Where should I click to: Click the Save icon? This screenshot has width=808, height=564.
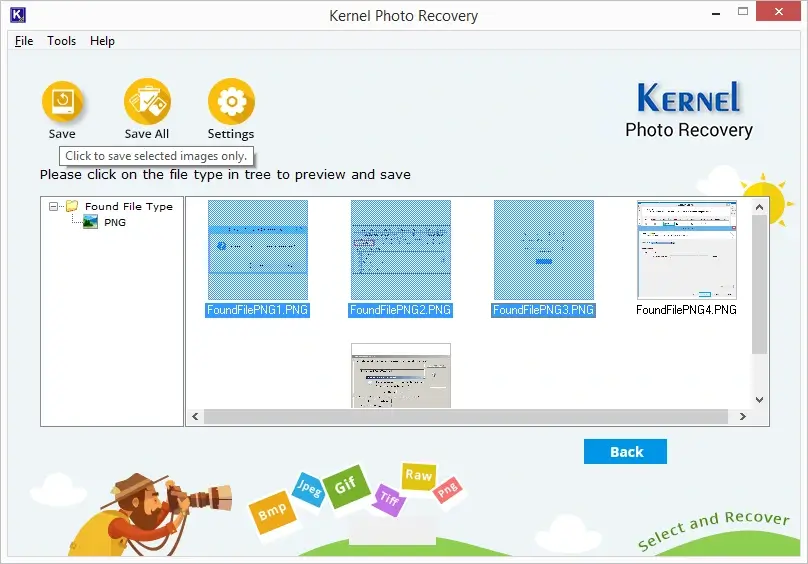[62, 104]
